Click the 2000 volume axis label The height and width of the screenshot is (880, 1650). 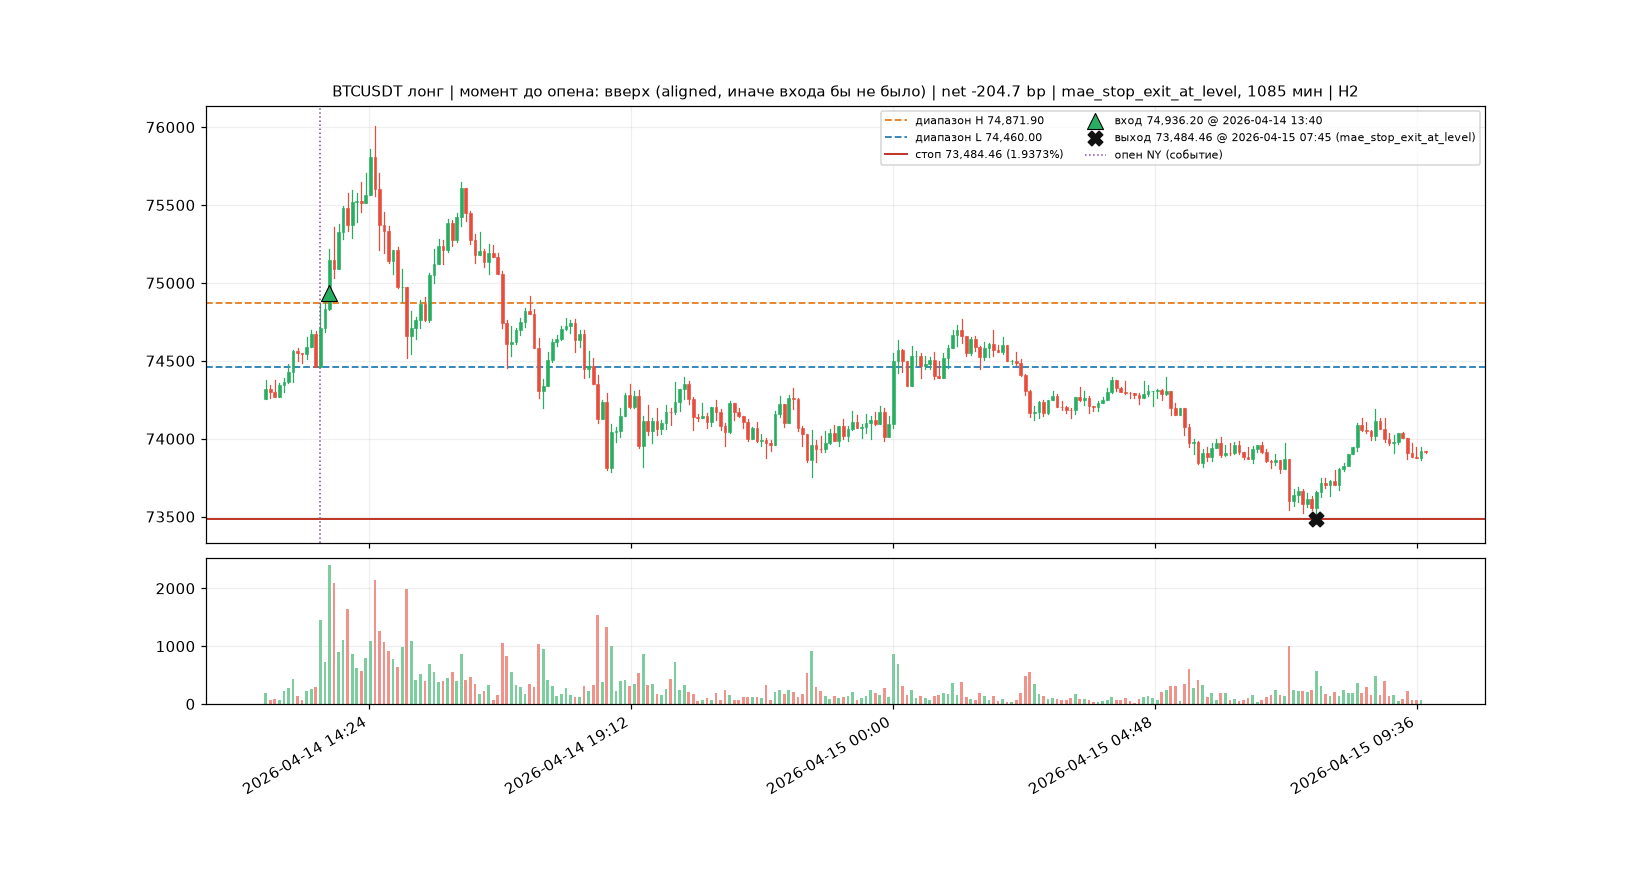pyautogui.click(x=175, y=589)
